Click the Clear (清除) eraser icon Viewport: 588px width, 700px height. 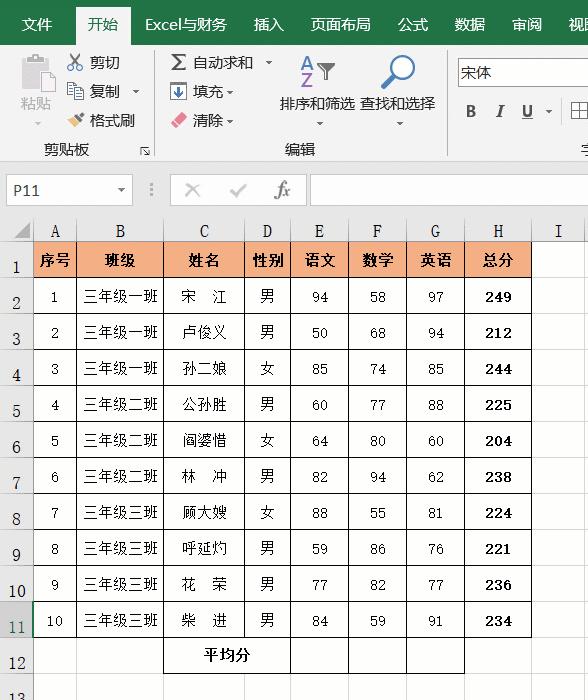[x=179, y=121]
